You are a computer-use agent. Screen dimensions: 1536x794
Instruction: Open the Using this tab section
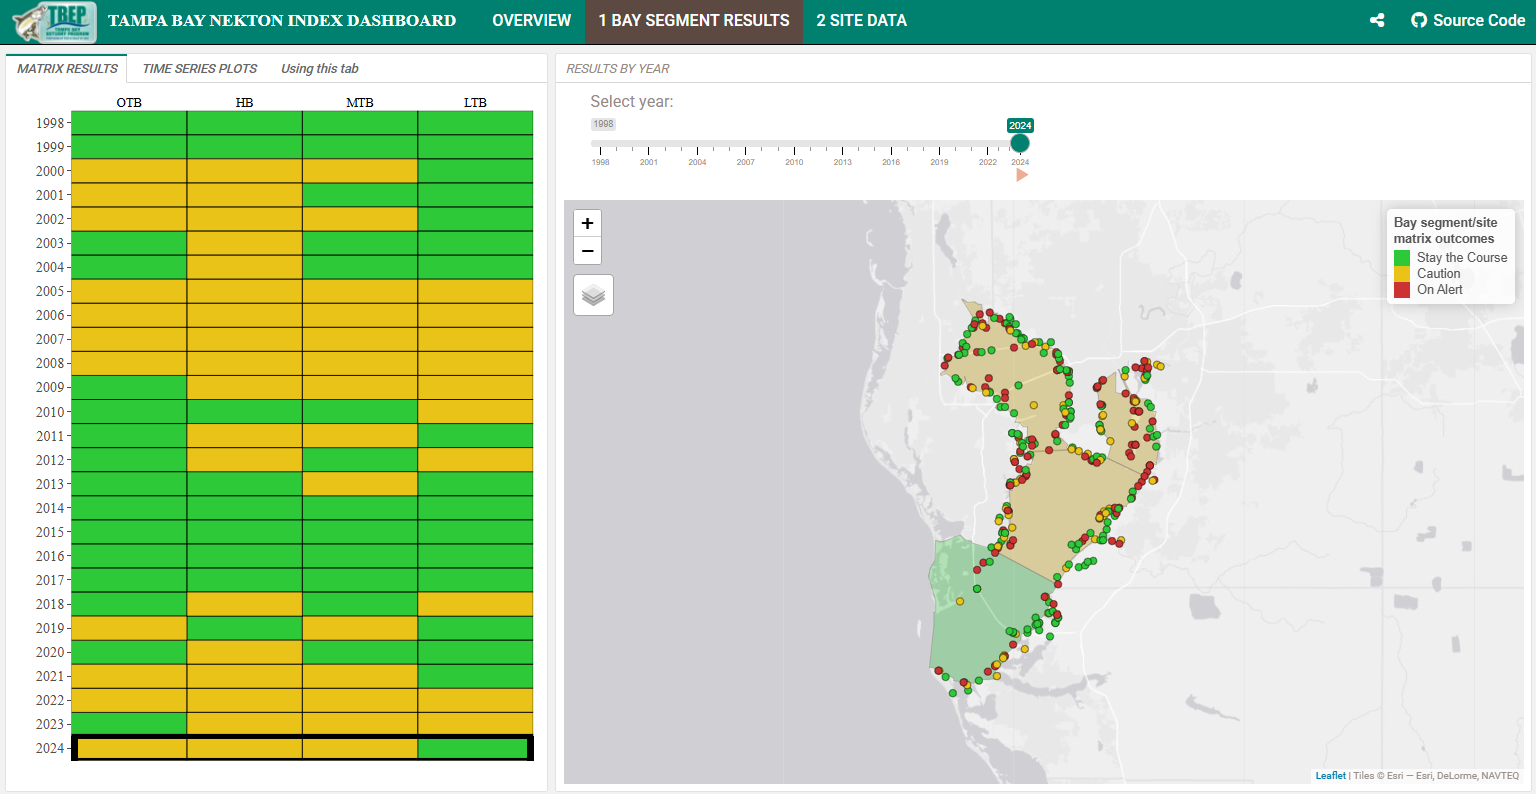point(319,69)
